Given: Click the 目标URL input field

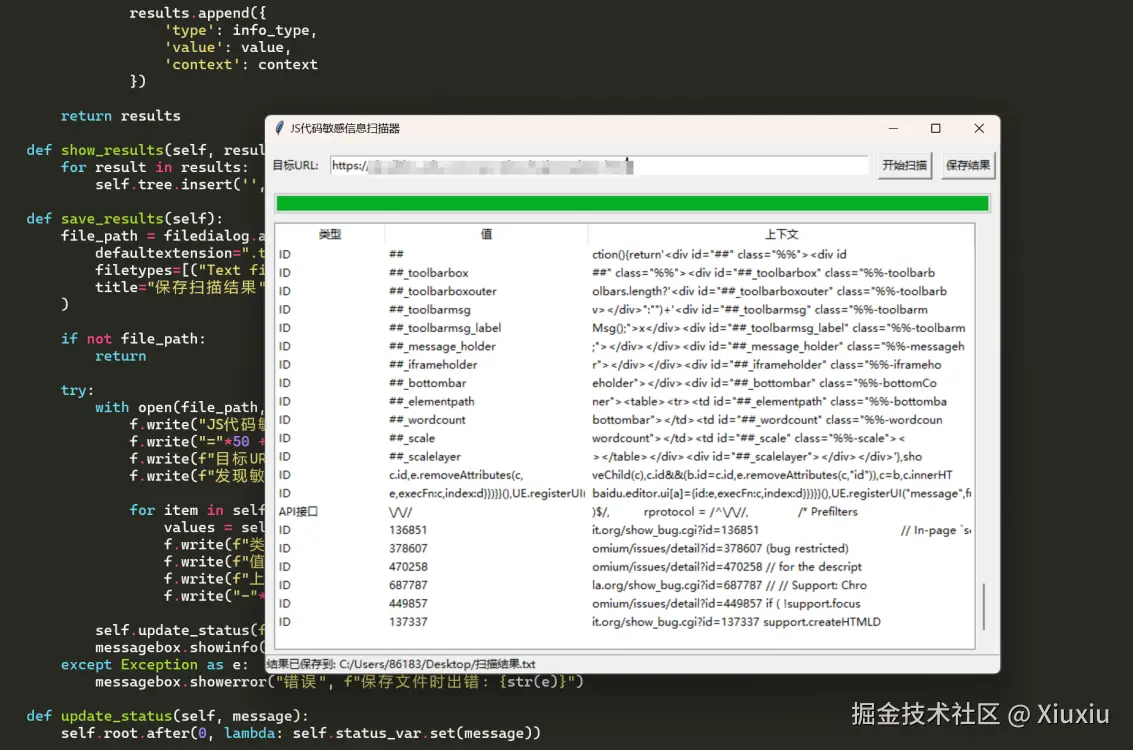Looking at the screenshot, I should pyautogui.click(x=599, y=165).
